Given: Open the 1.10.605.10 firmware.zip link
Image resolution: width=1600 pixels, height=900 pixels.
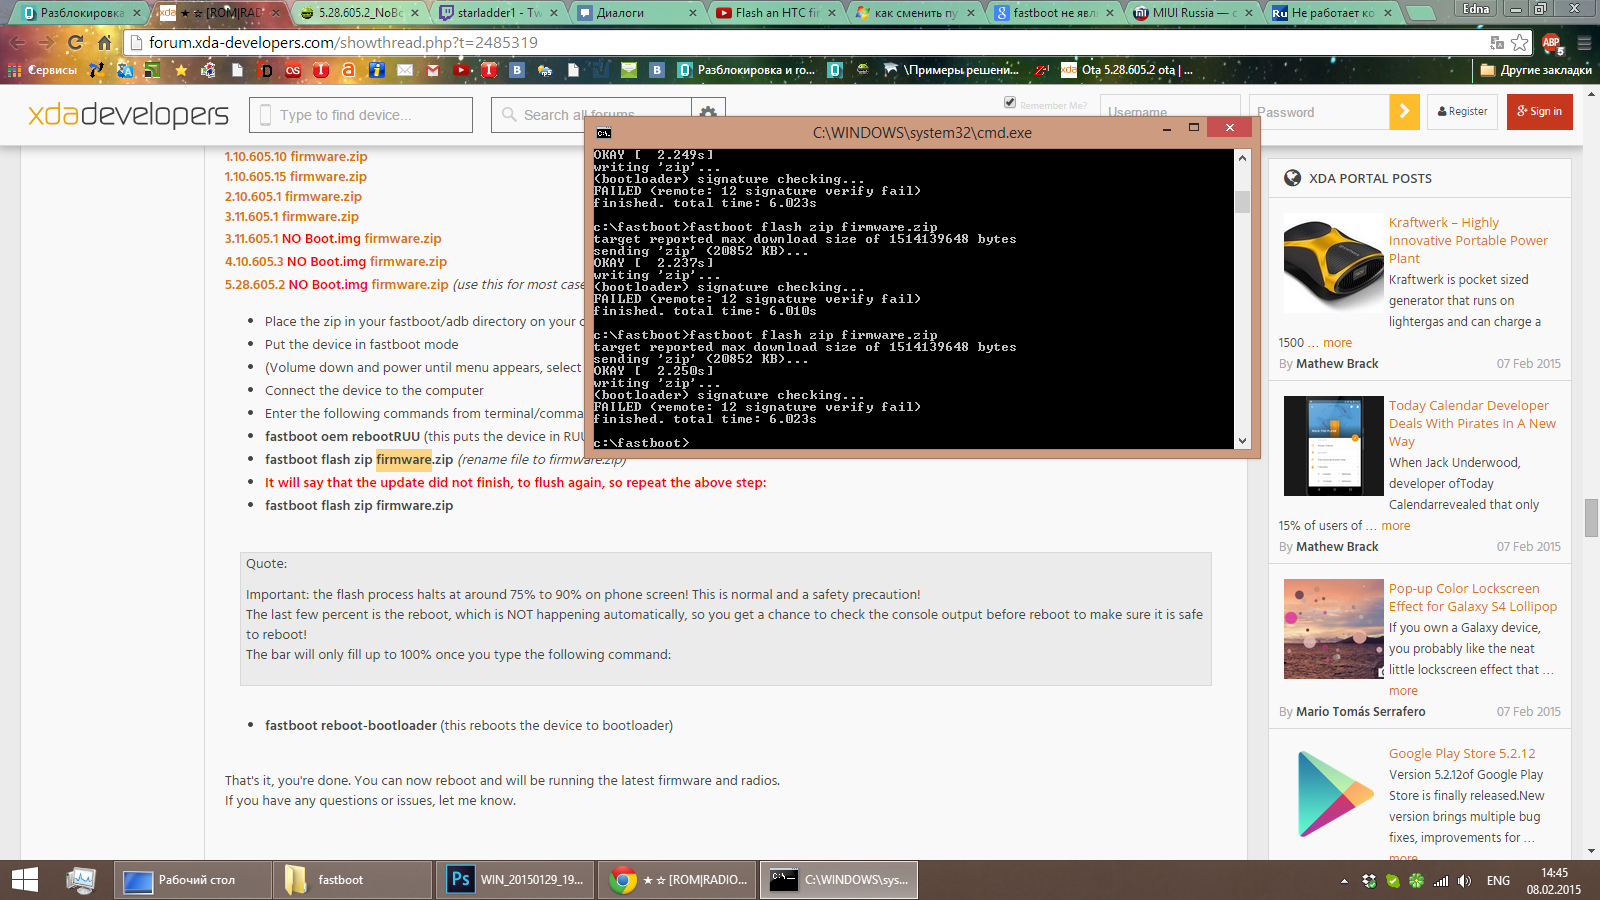Looking at the screenshot, I should (296, 156).
